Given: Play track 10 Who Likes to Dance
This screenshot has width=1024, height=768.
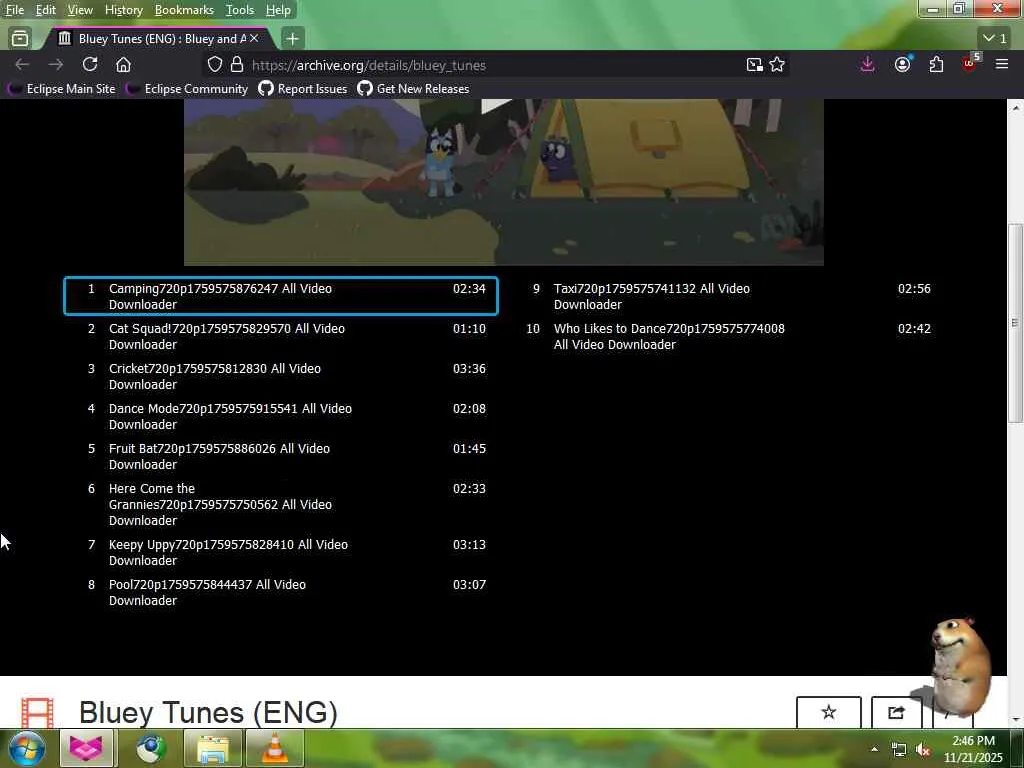Looking at the screenshot, I should coord(726,336).
